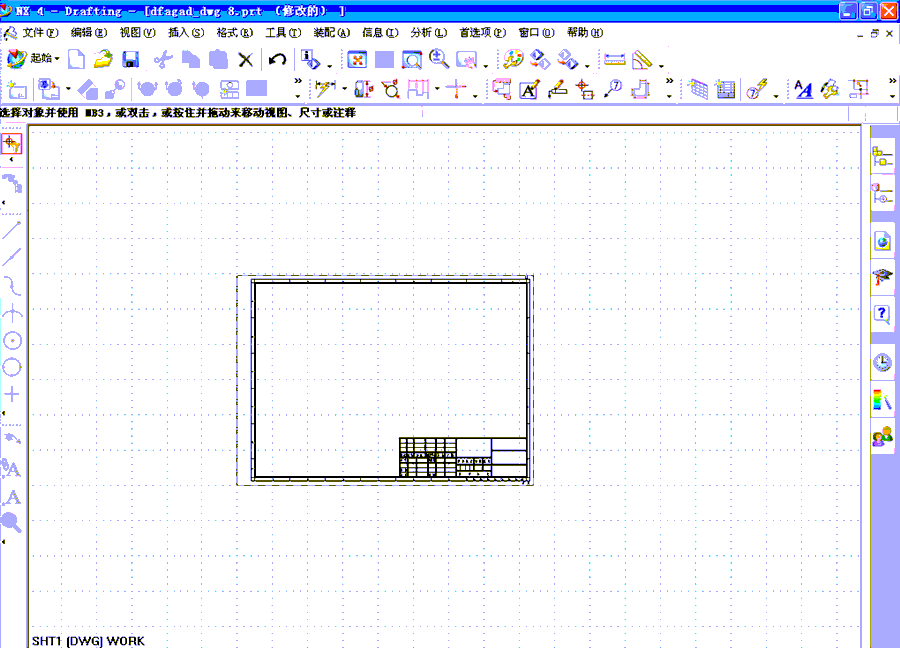Click the ID Symbol balloon icon
The image size is (900, 648).
click(x=613, y=89)
